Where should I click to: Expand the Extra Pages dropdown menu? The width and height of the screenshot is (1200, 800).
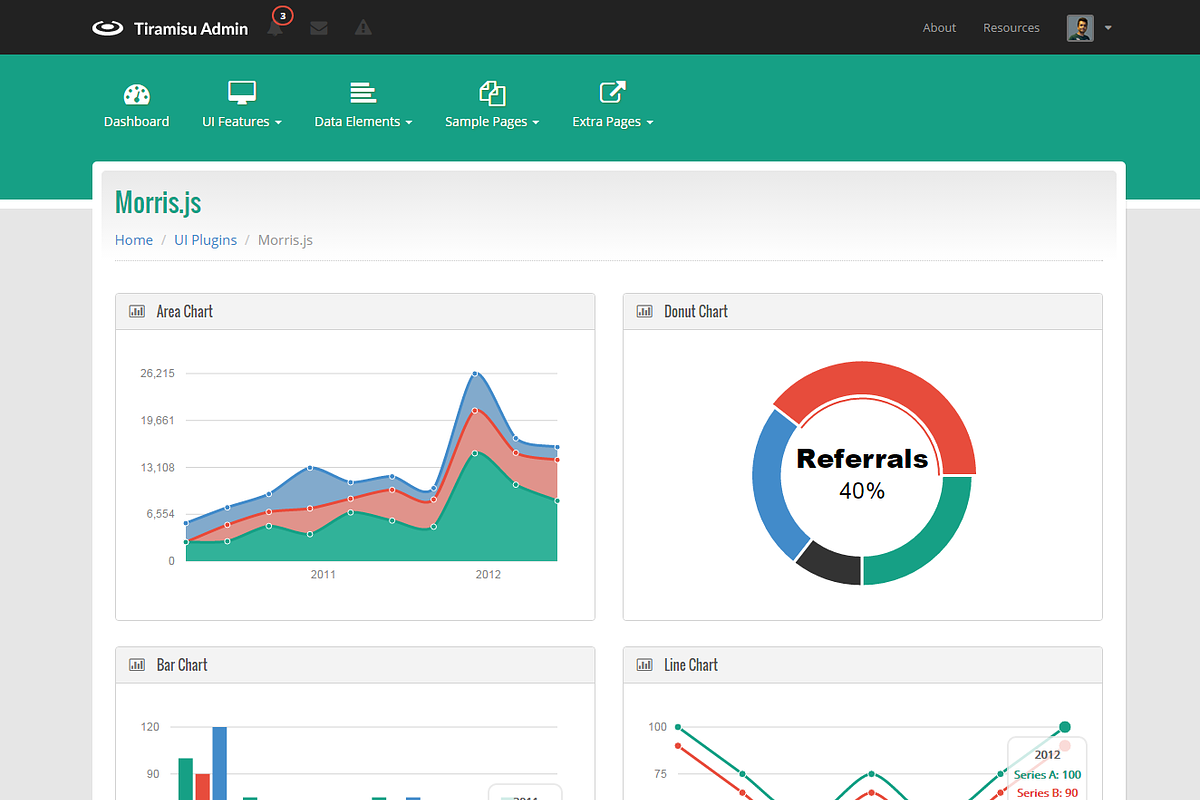tap(612, 122)
